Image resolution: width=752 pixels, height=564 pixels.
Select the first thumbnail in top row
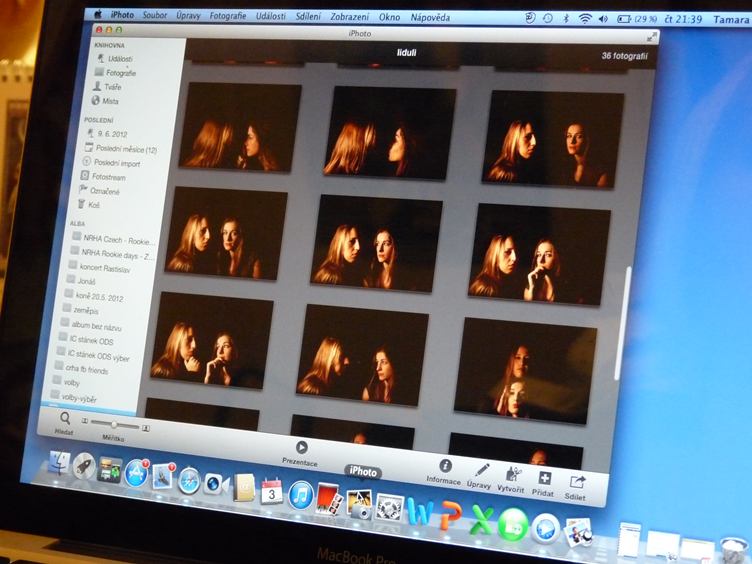[238, 127]
